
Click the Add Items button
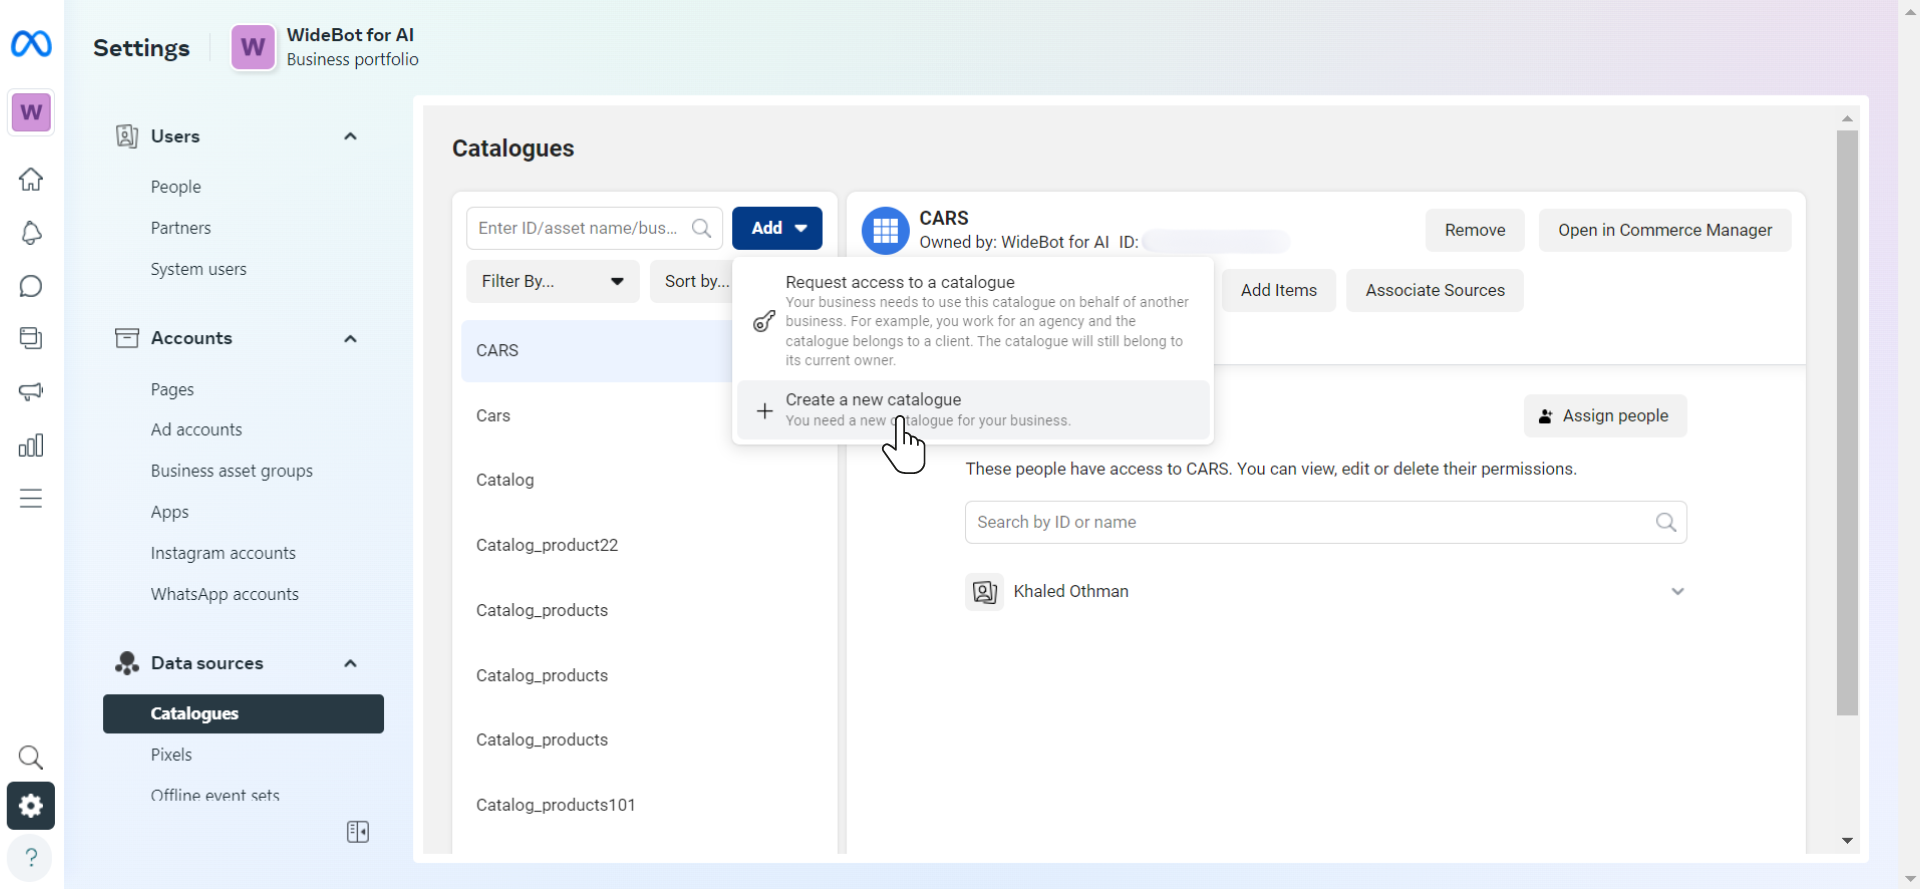pos(1279,290)
